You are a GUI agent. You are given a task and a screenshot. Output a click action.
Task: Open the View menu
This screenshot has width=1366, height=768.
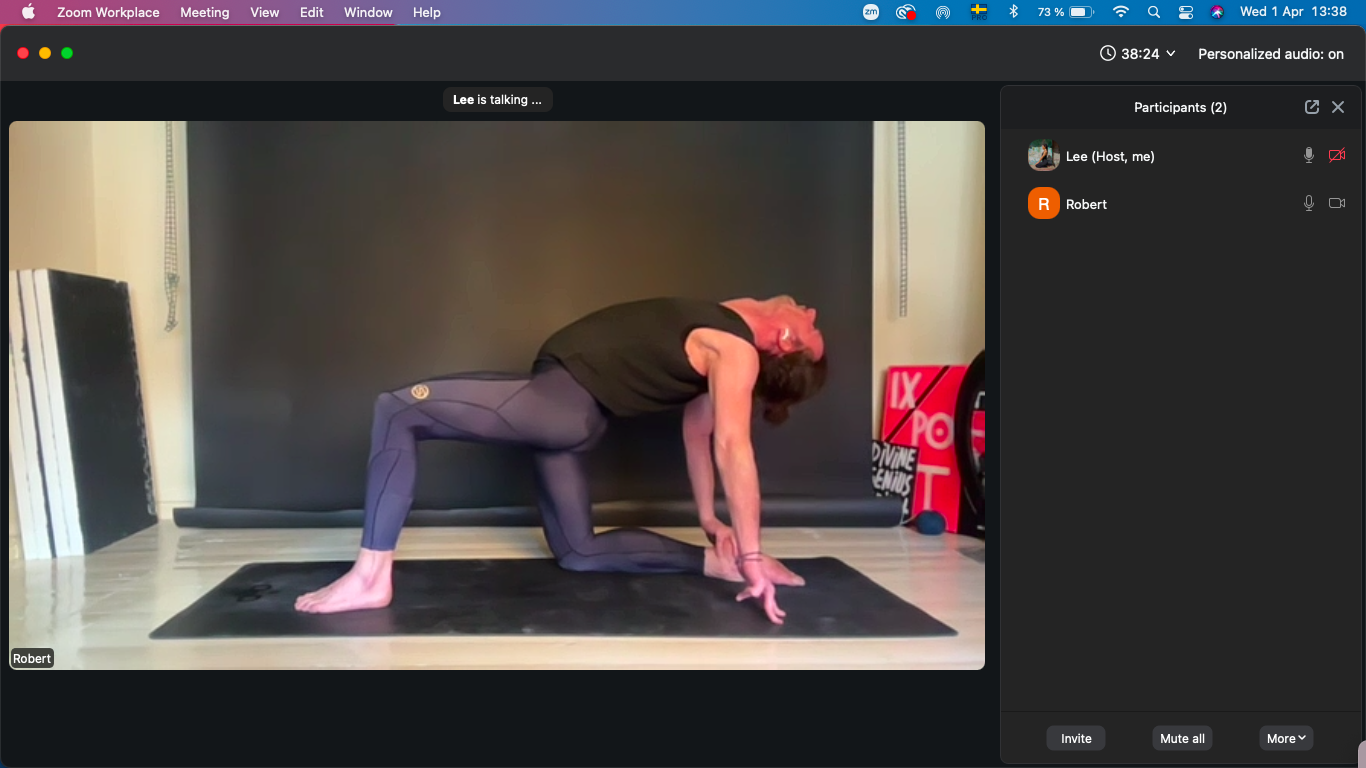pyautogui.click(x=264, y=12)
